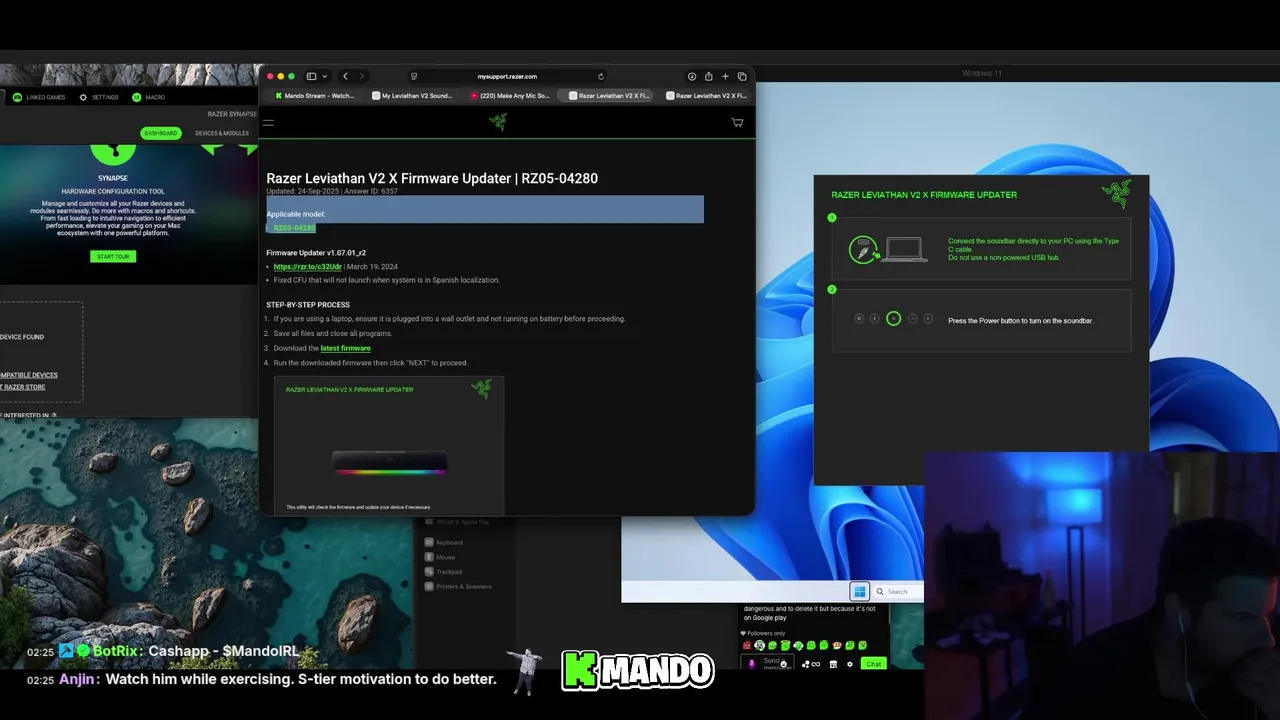This screenshot has width=1280, height=720.
Task: Click the mysupport.razer.com address field
Action: click(x=507, y=76)
